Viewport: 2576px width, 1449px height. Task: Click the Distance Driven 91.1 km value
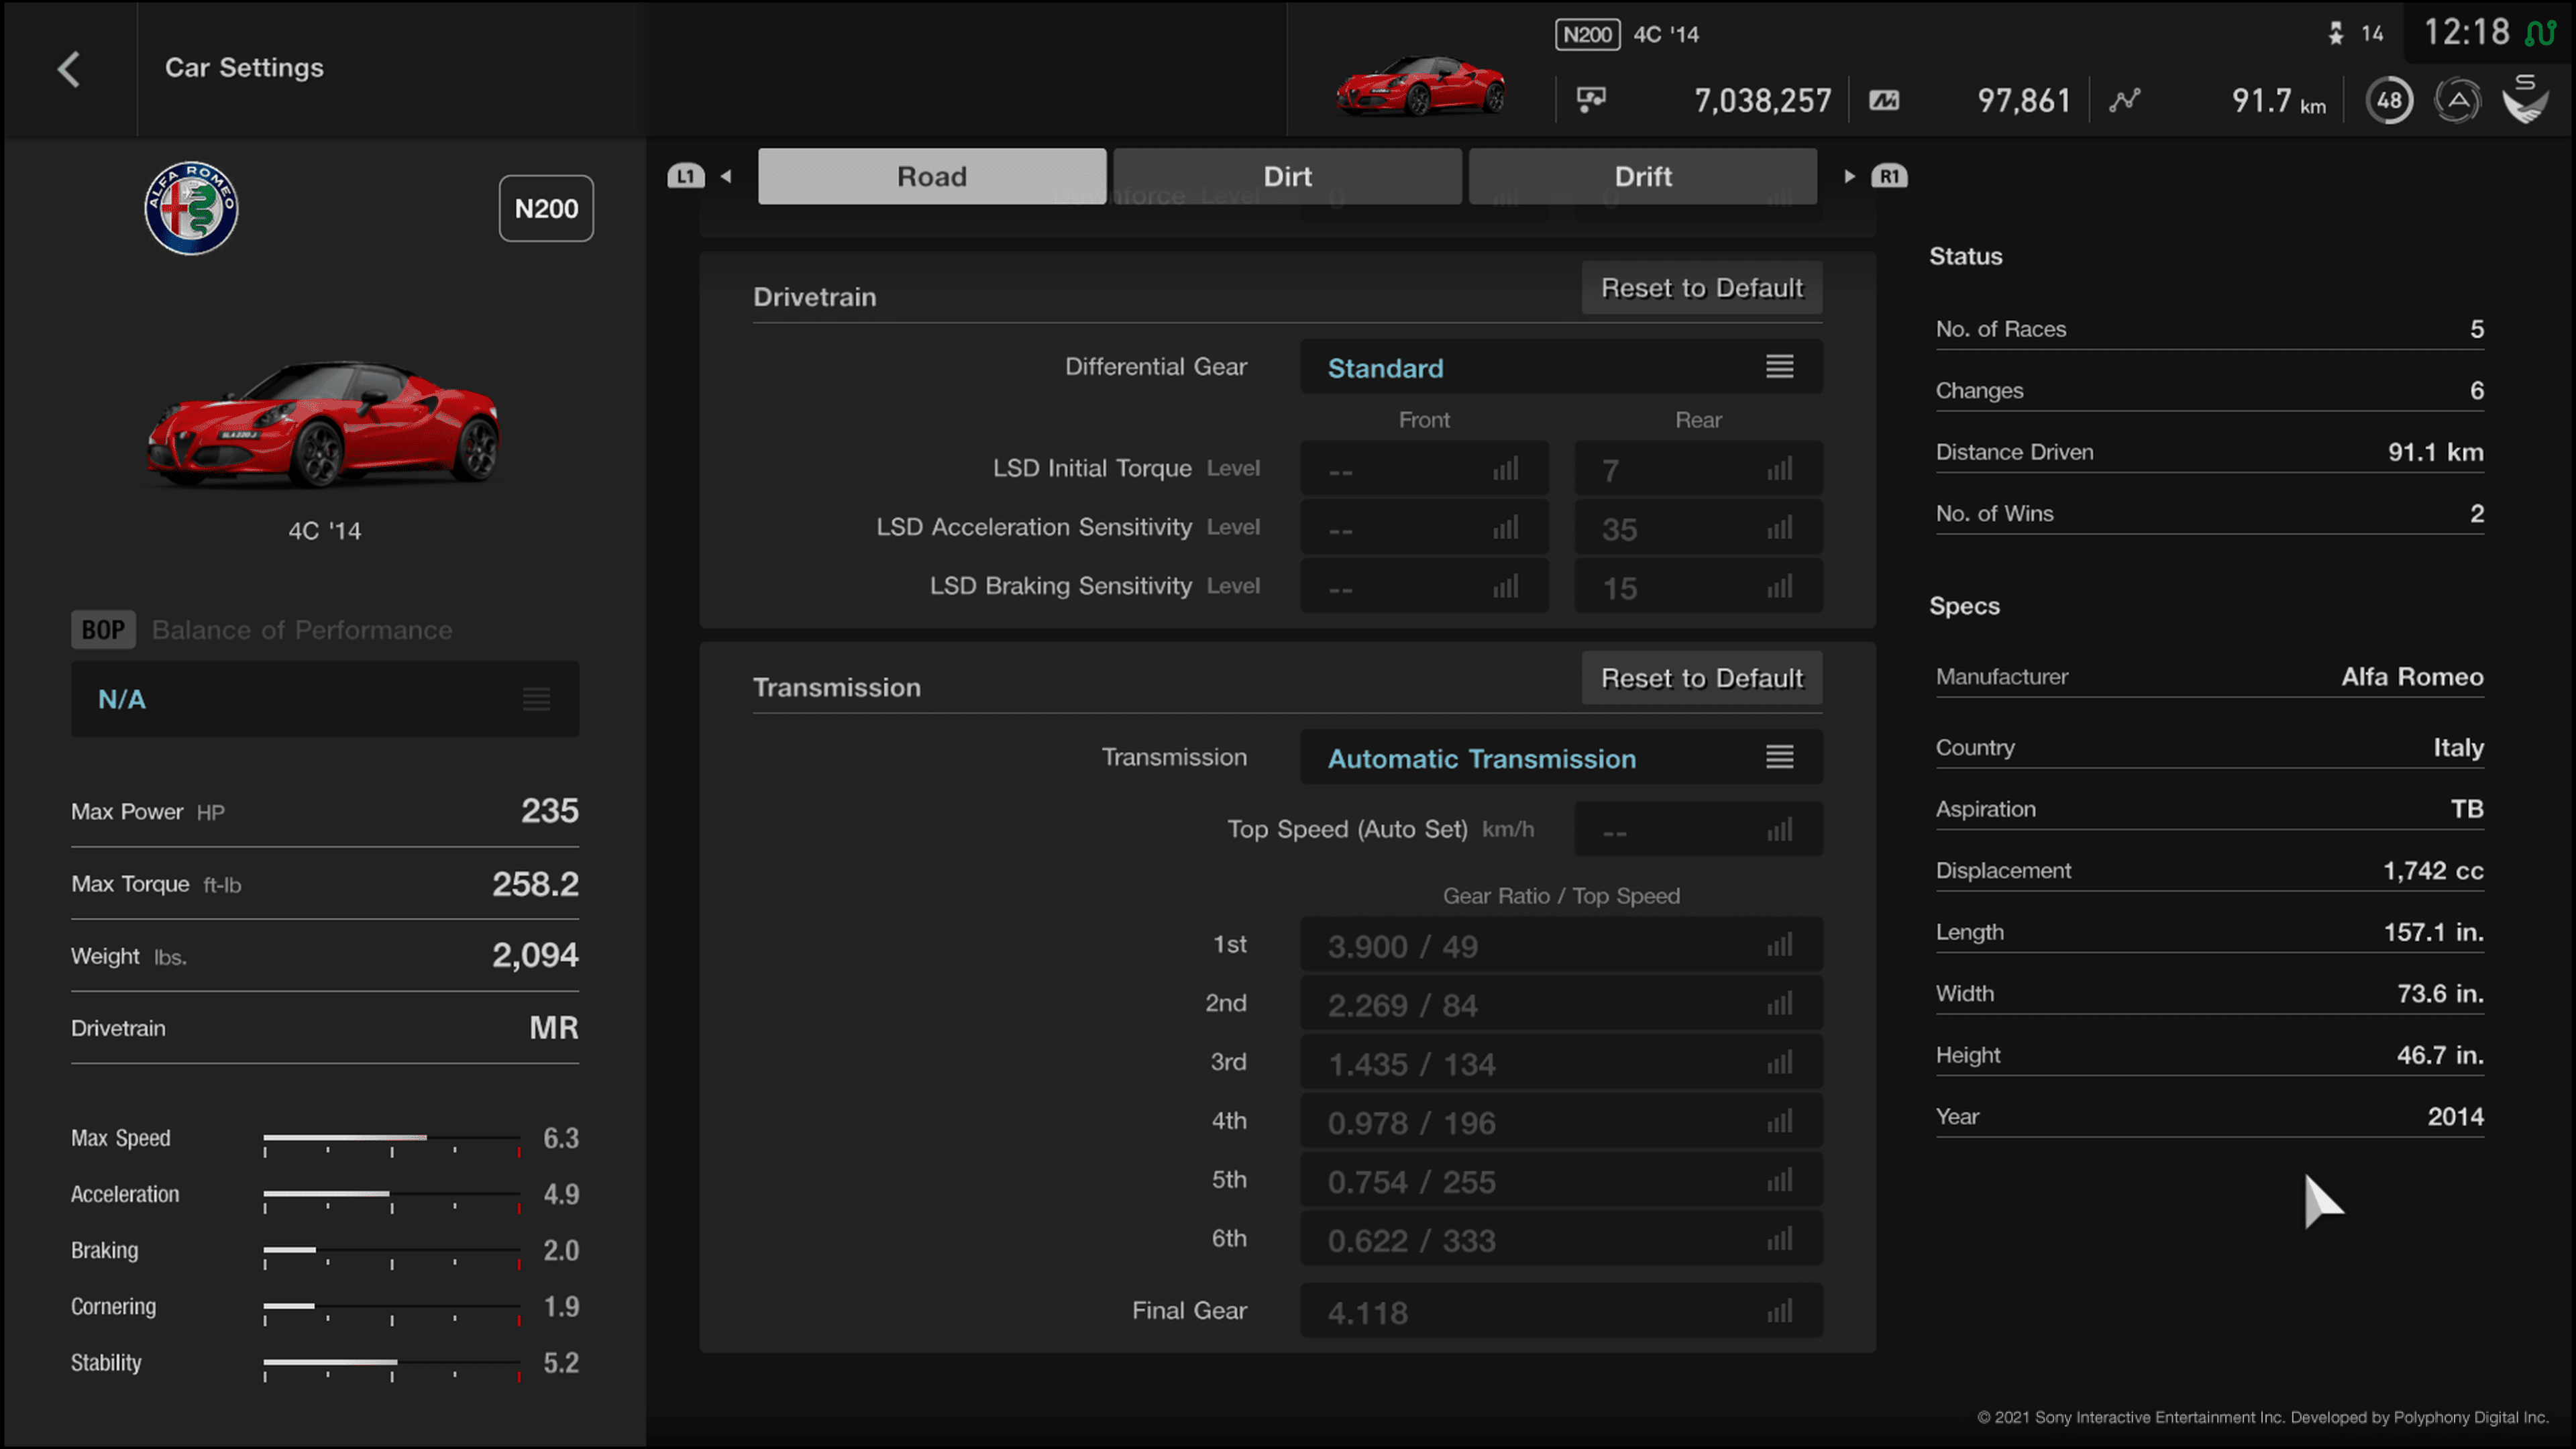(x=2435, y=452)
